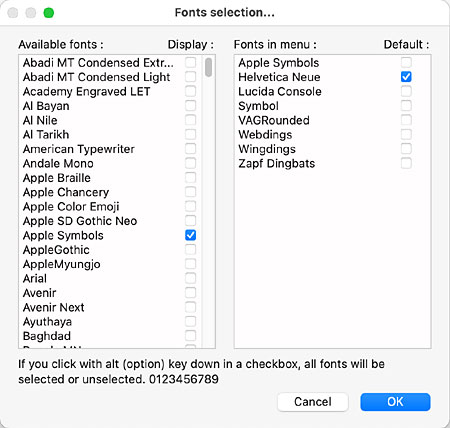Select Symbol in menu fonts list
This screenshot has height=428, width=450.
pos(258,106)
